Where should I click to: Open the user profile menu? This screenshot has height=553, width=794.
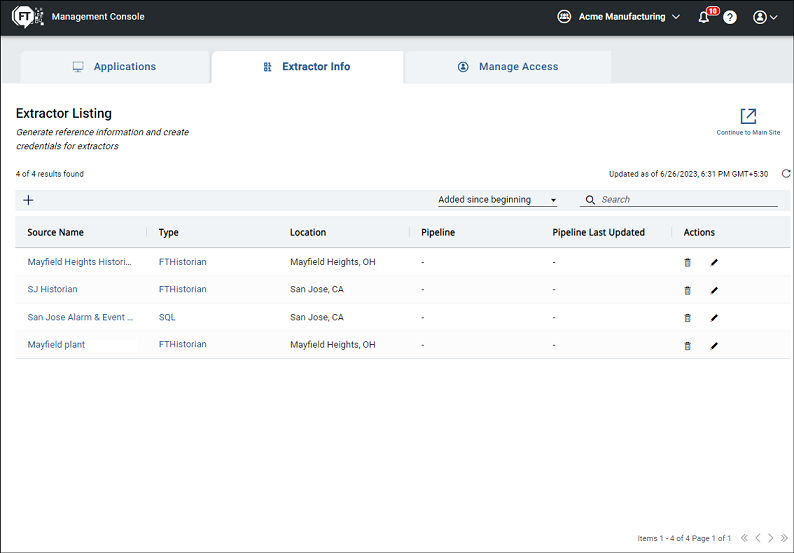(765, 17)
